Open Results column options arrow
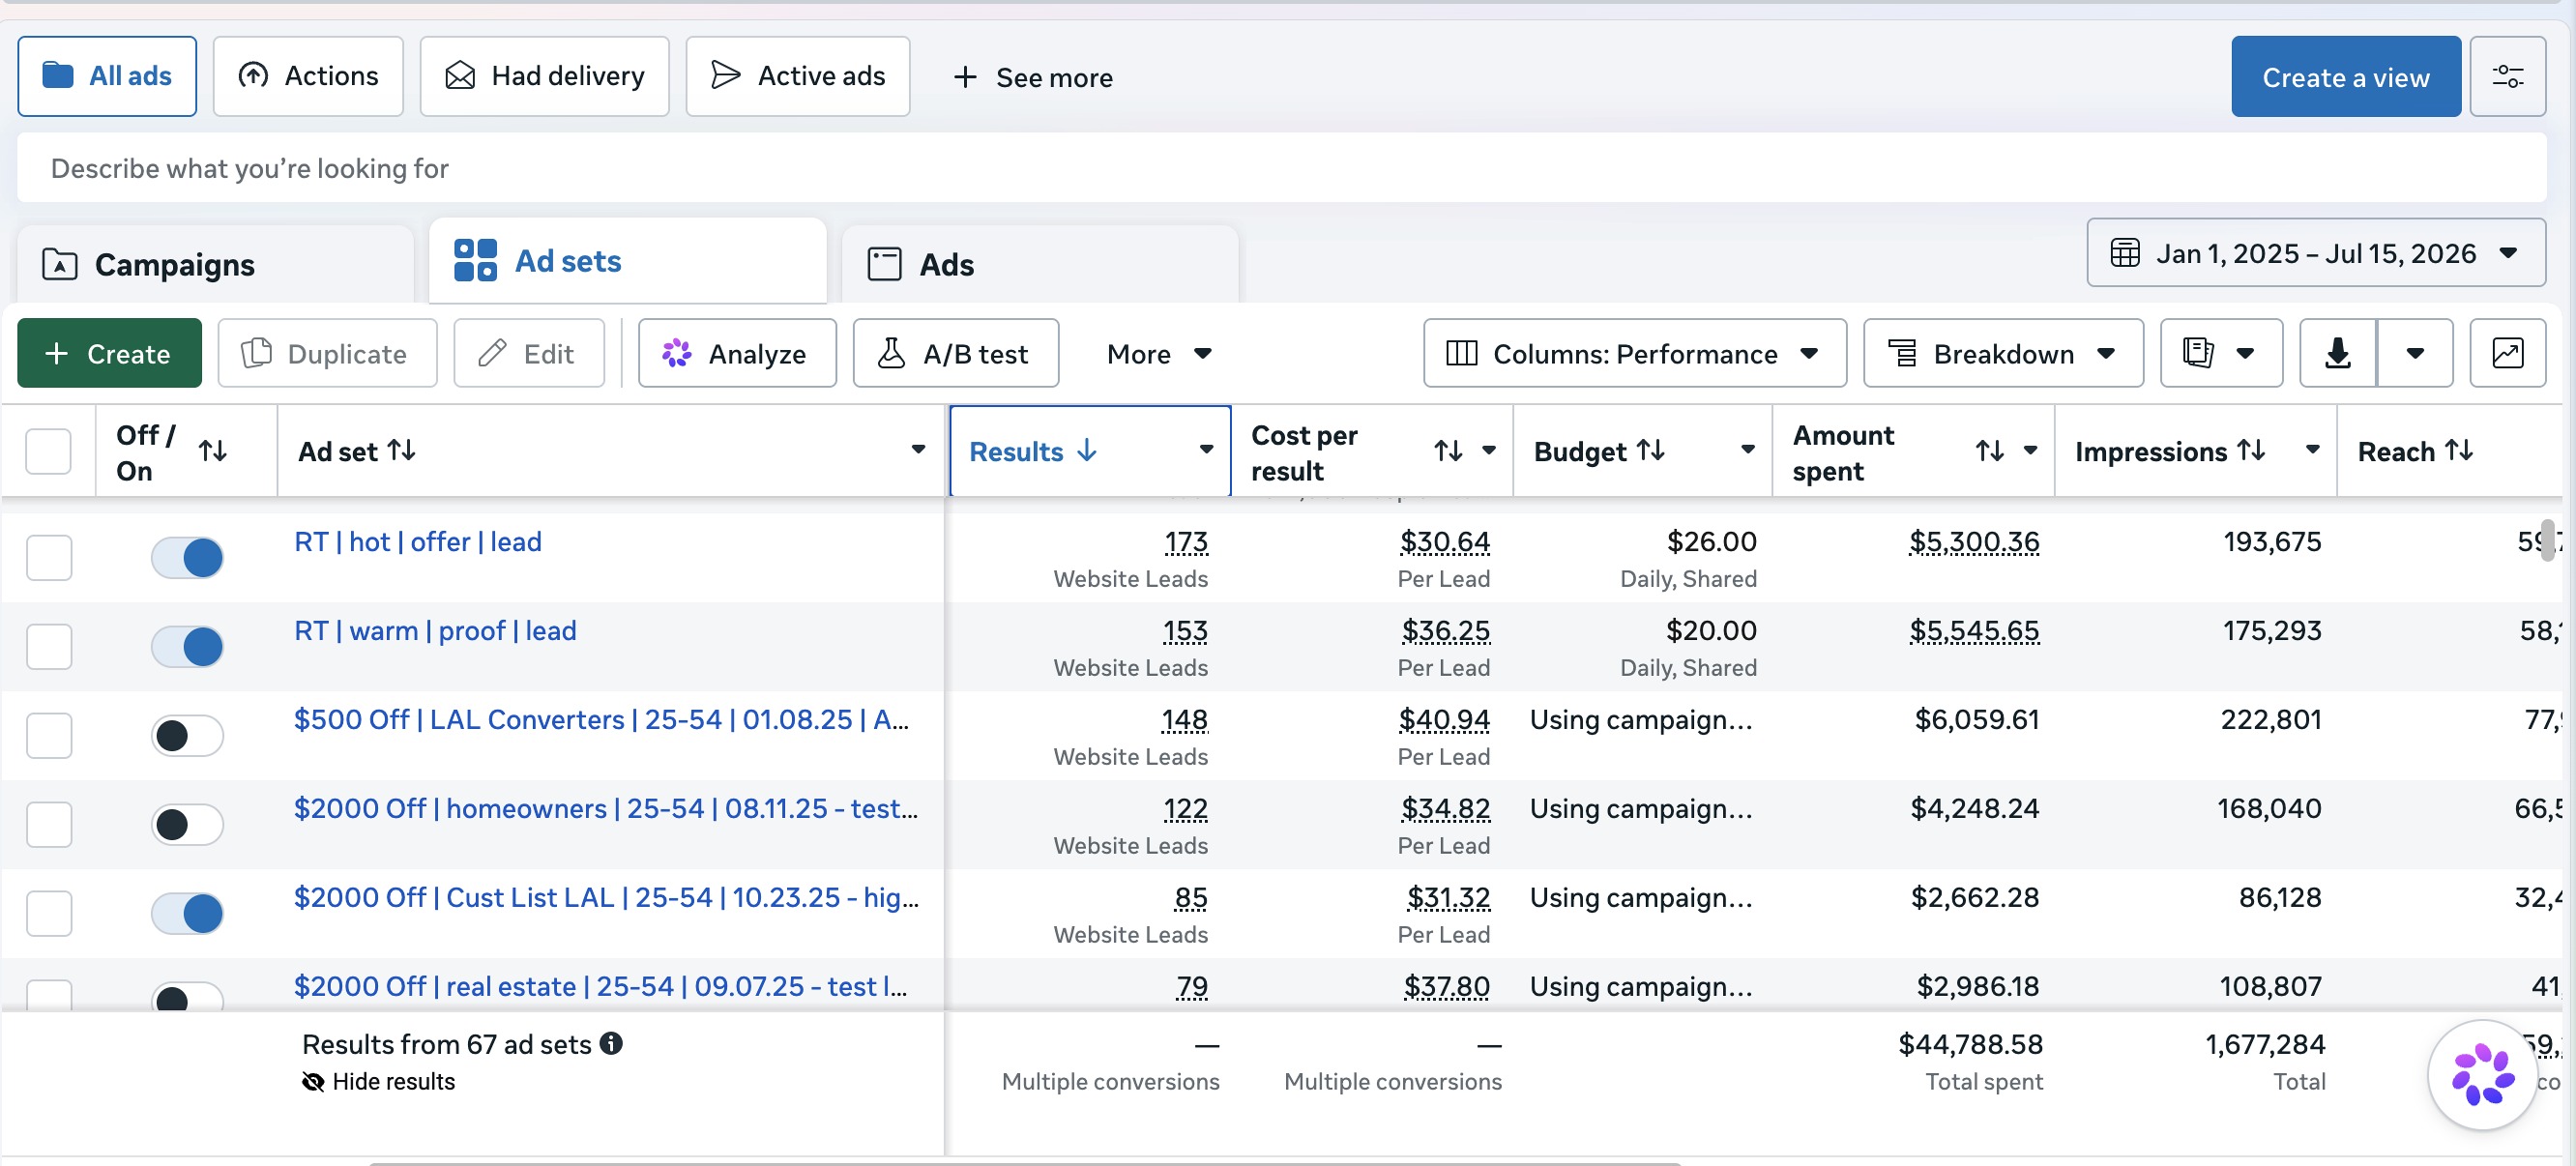The image size is (2576, 1166). point(1206,450)
